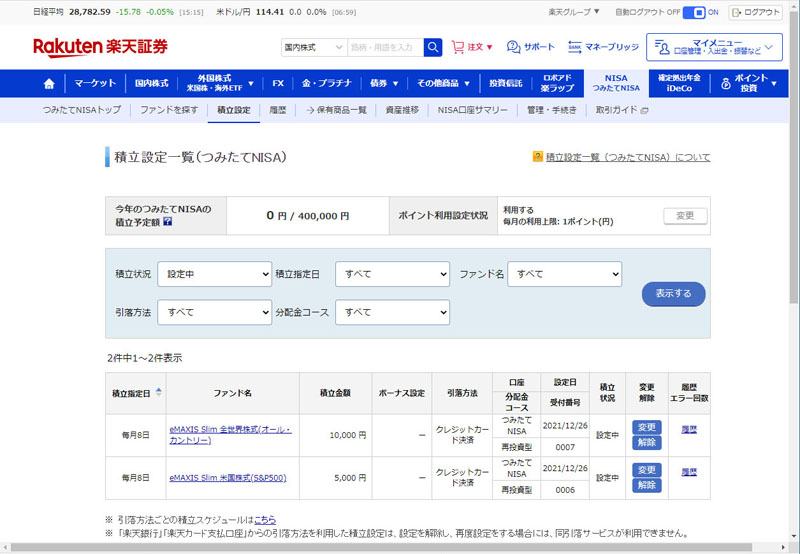Open the 資産推移 sub-menu tab
Viewport: 800px width, 554px height.
pyautogui.click(x=402, y=110)
